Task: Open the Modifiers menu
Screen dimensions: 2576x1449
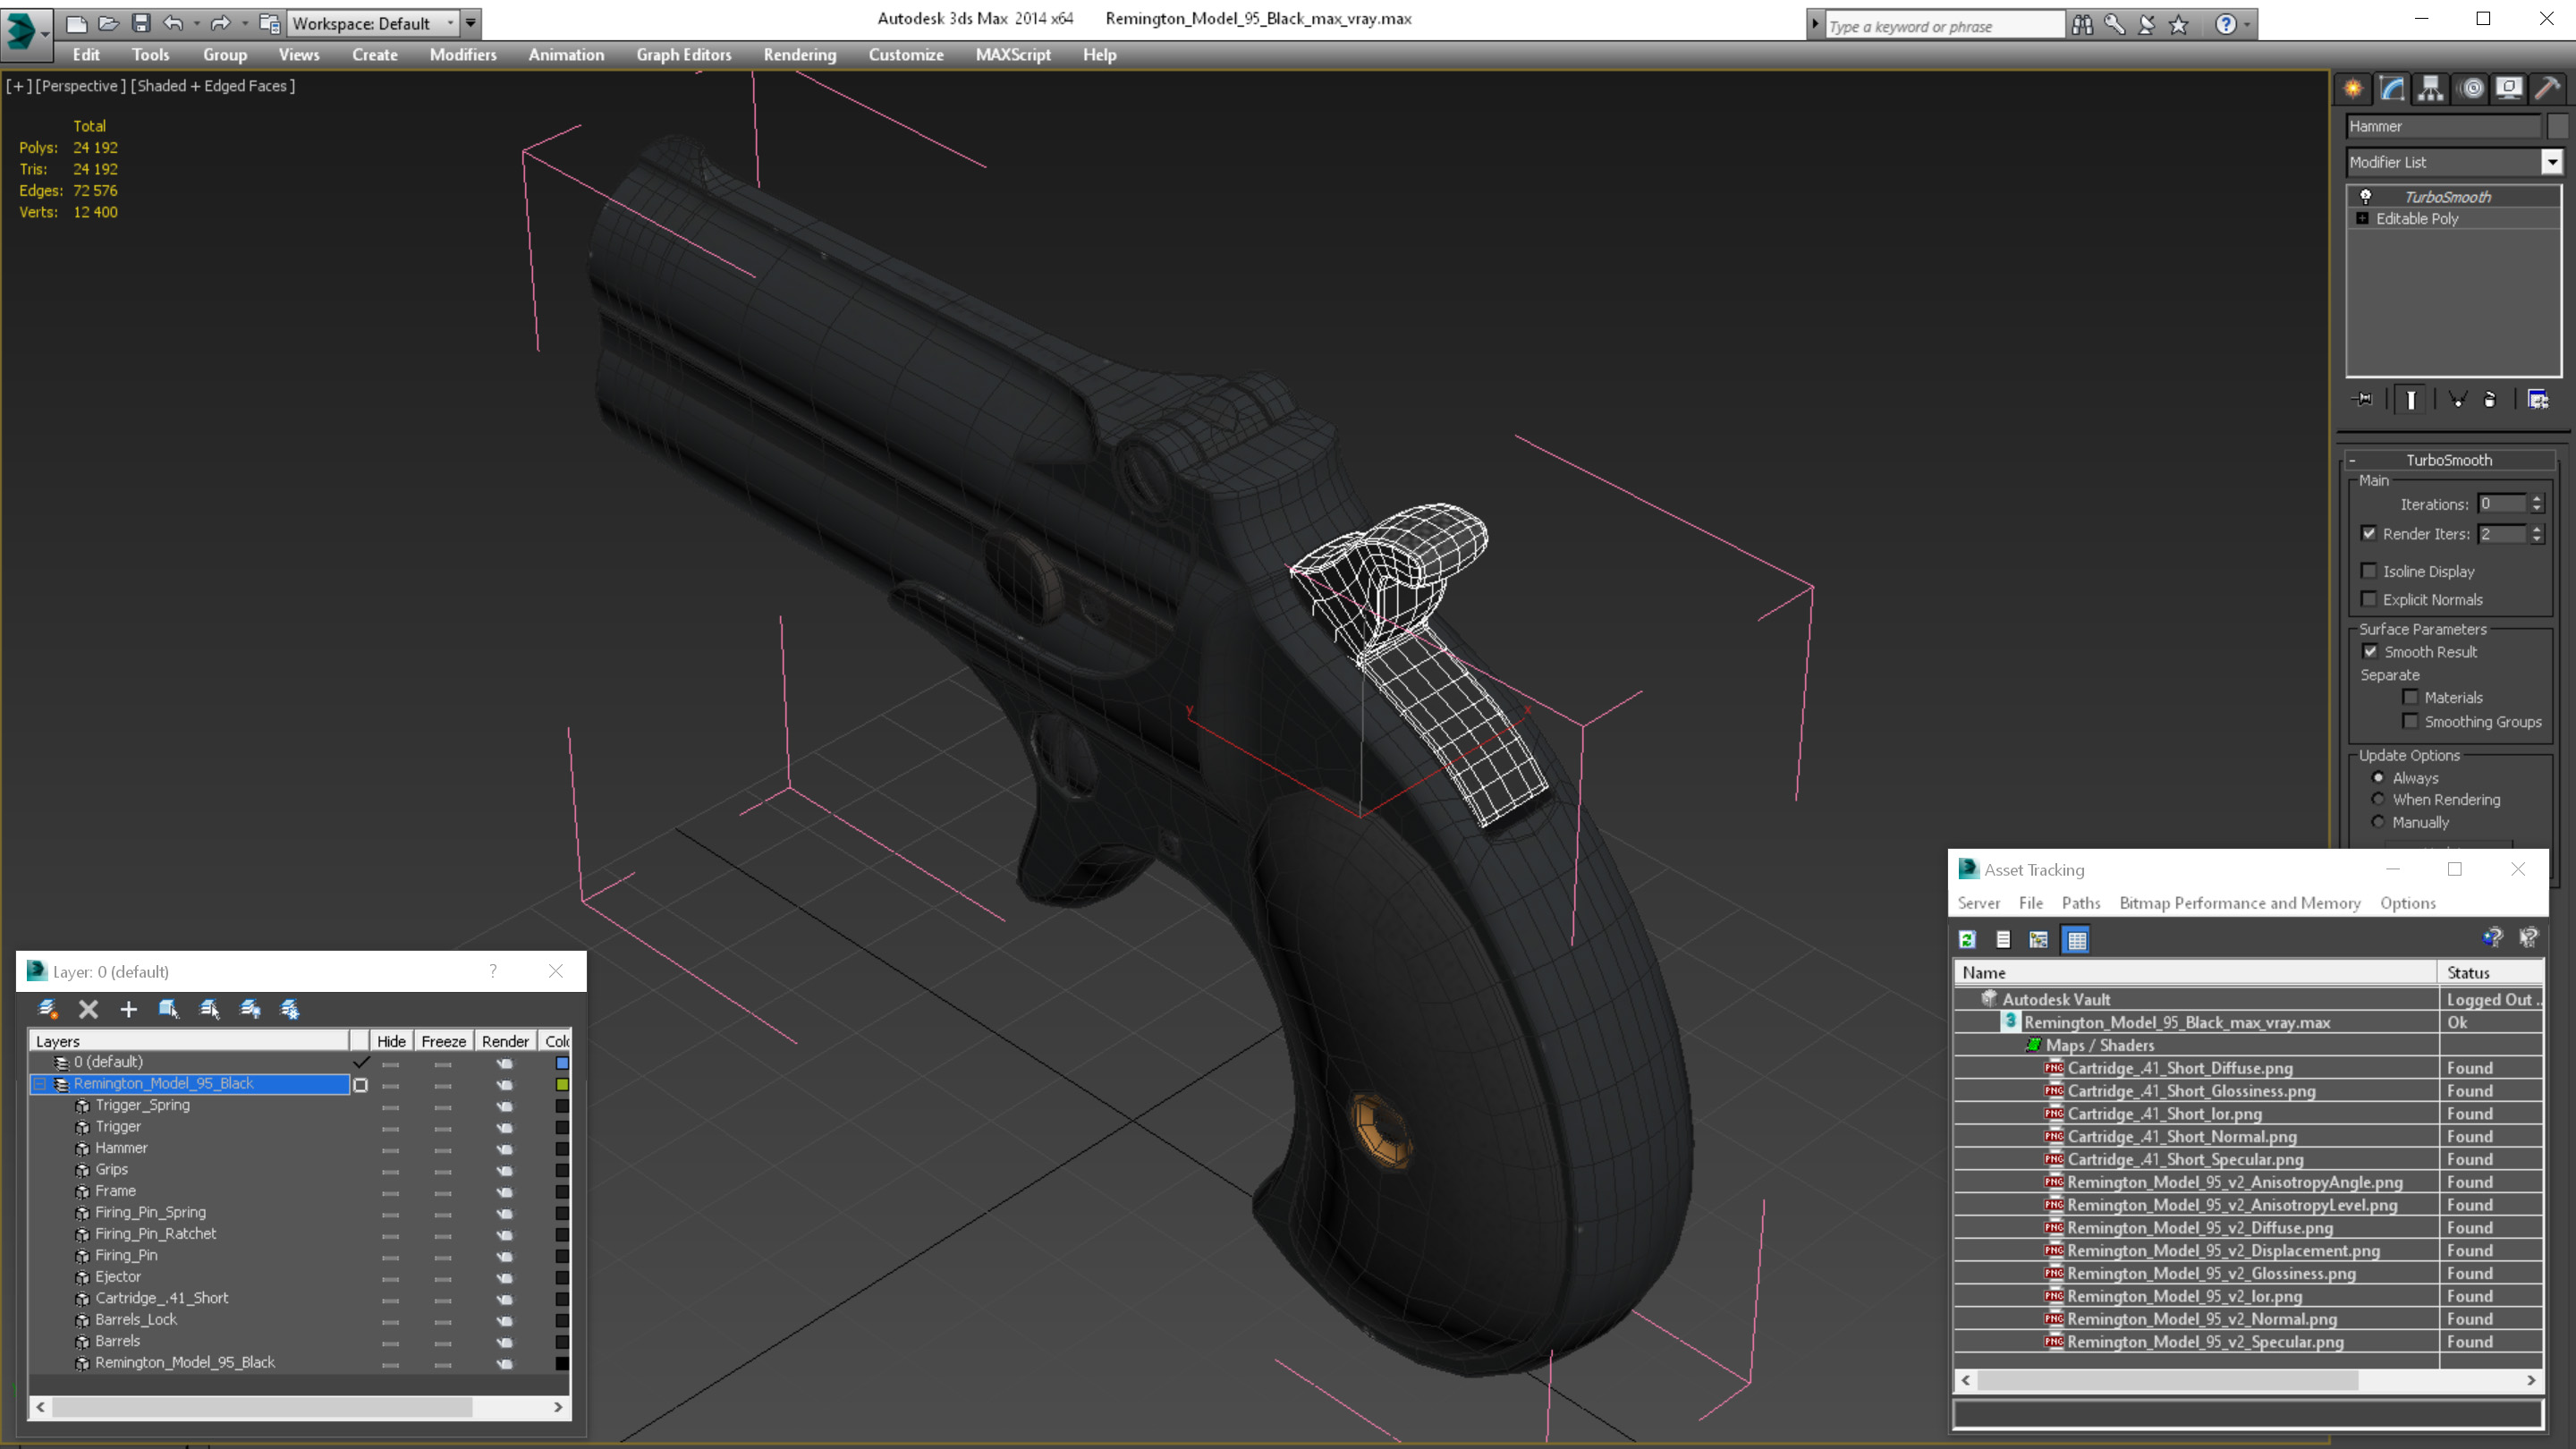Action: (463, 55)
